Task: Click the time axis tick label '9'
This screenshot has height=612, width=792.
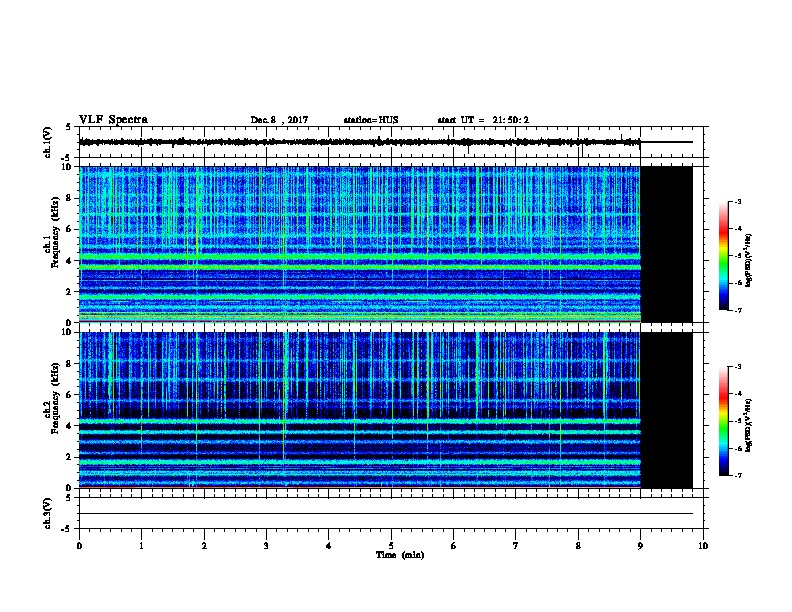Action: click(x=640, y=546)
